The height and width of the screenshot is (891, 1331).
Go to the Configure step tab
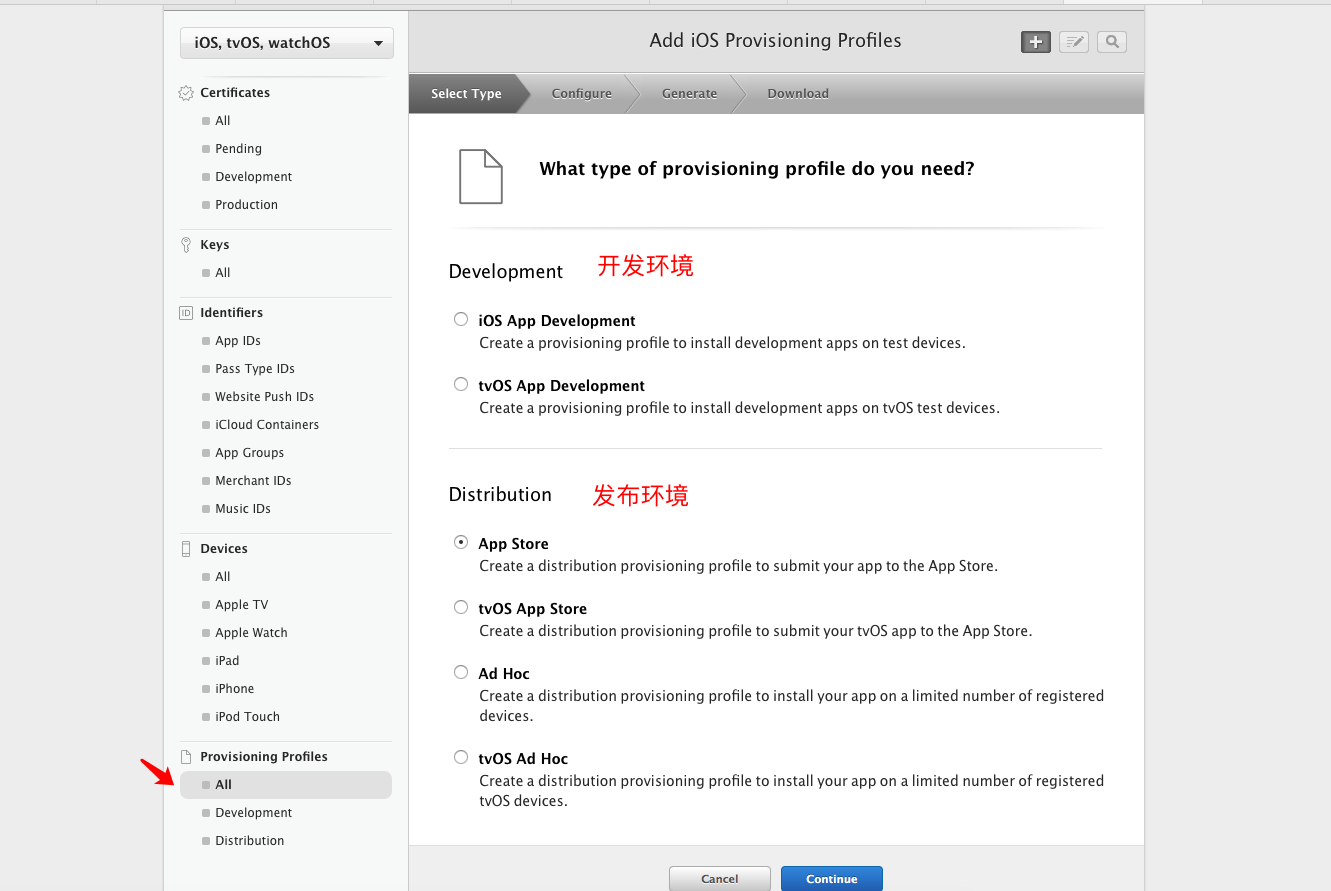(x=581, y=94)
